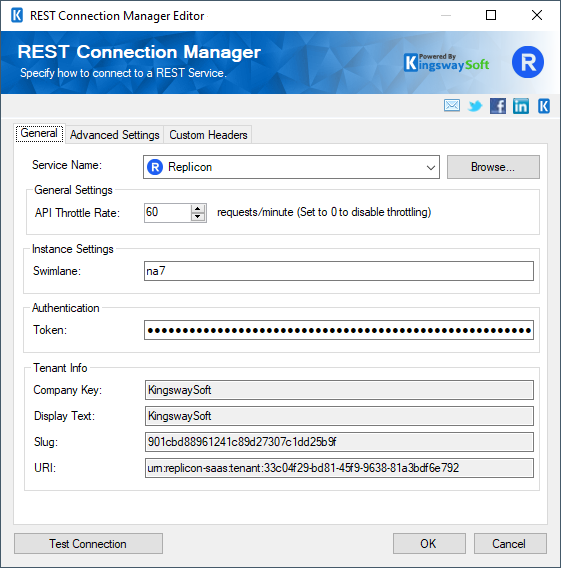The image size is (561, 568).
Task: Click the OK button
Action: point(429,544)
